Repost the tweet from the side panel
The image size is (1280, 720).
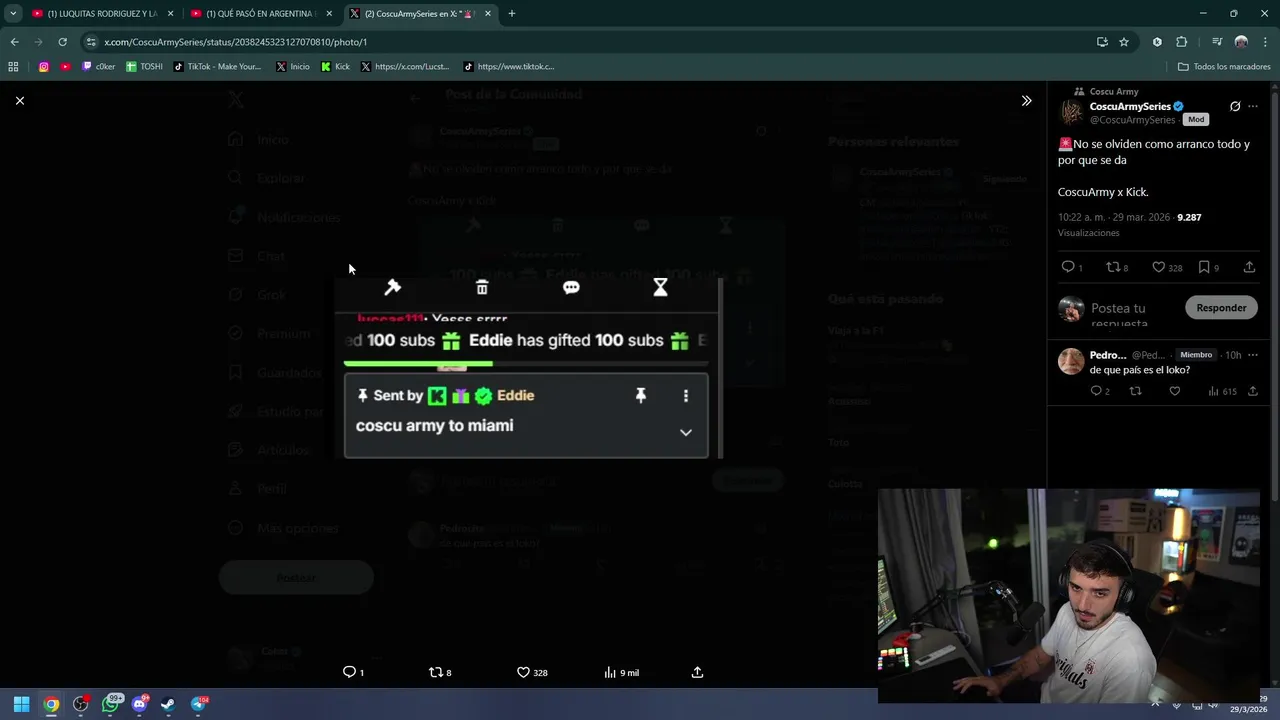[1112, 267]
